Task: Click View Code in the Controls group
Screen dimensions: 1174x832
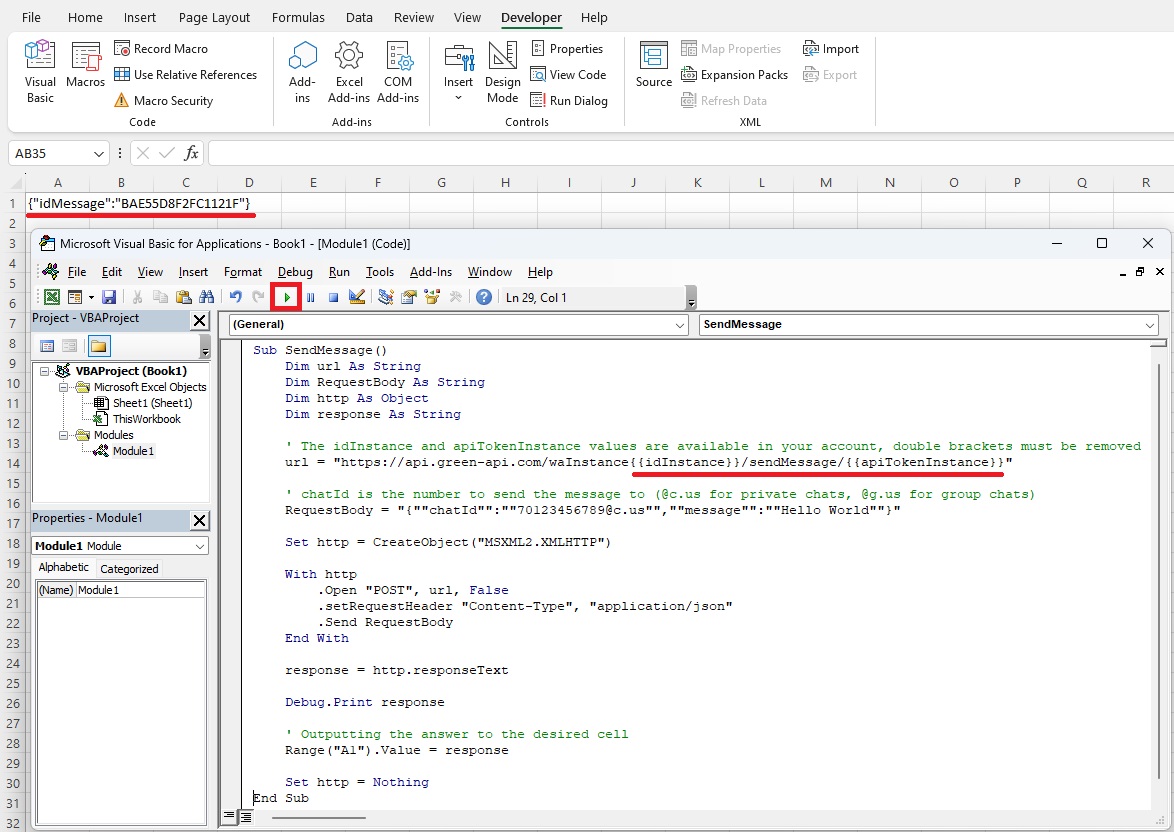Action: 568,75
